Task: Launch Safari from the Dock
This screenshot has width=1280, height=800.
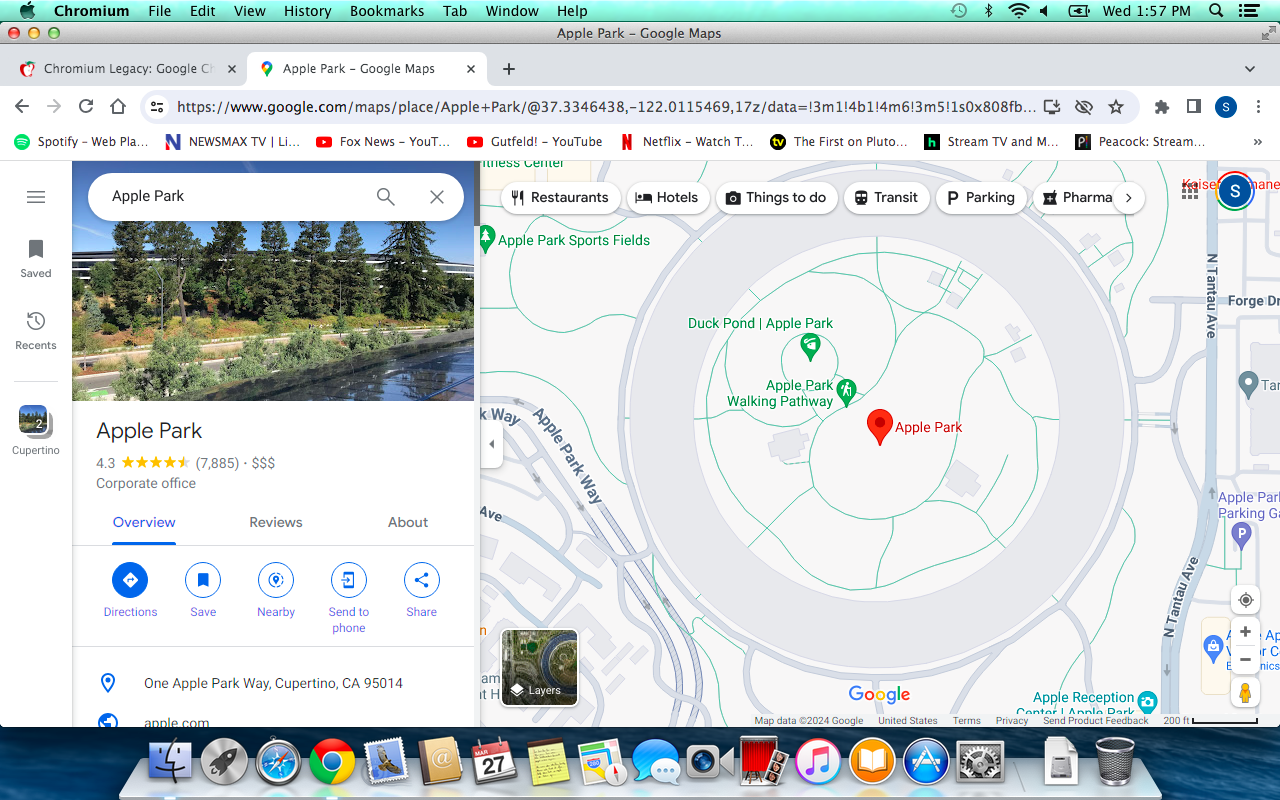Action: [278, 762]
